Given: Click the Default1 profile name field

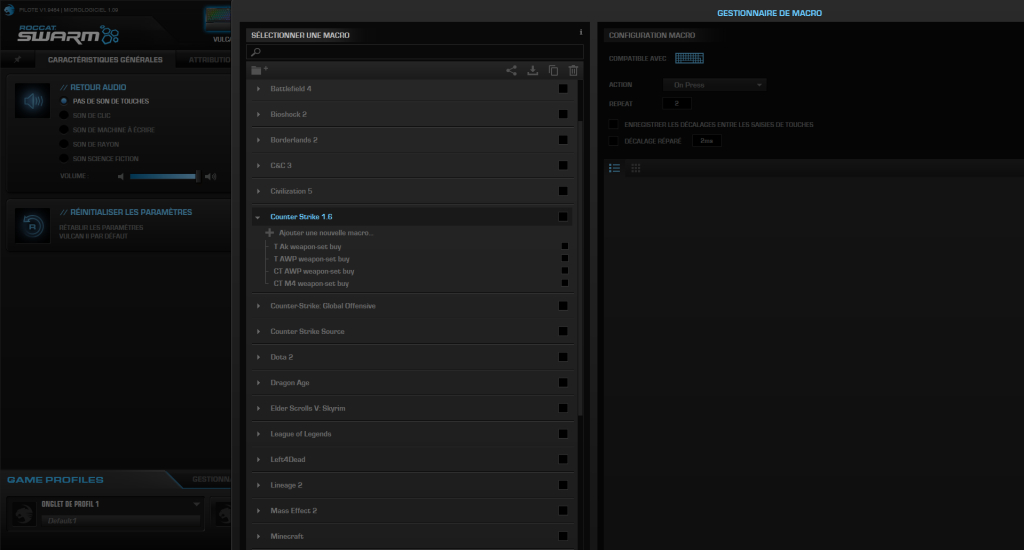Looking at the screenshot, I should tap(121, 521).
